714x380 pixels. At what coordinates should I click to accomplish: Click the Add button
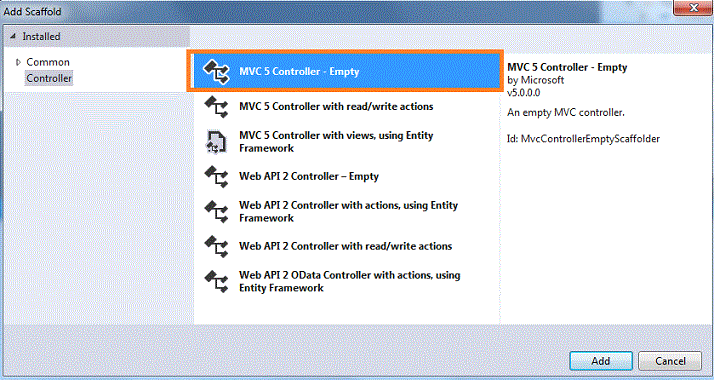601,361
